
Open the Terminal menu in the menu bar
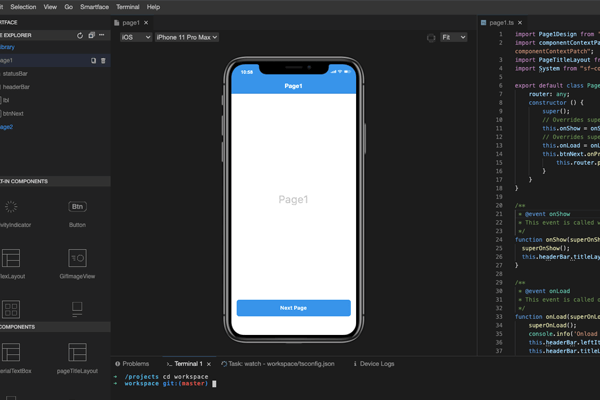tap(127, 7)
